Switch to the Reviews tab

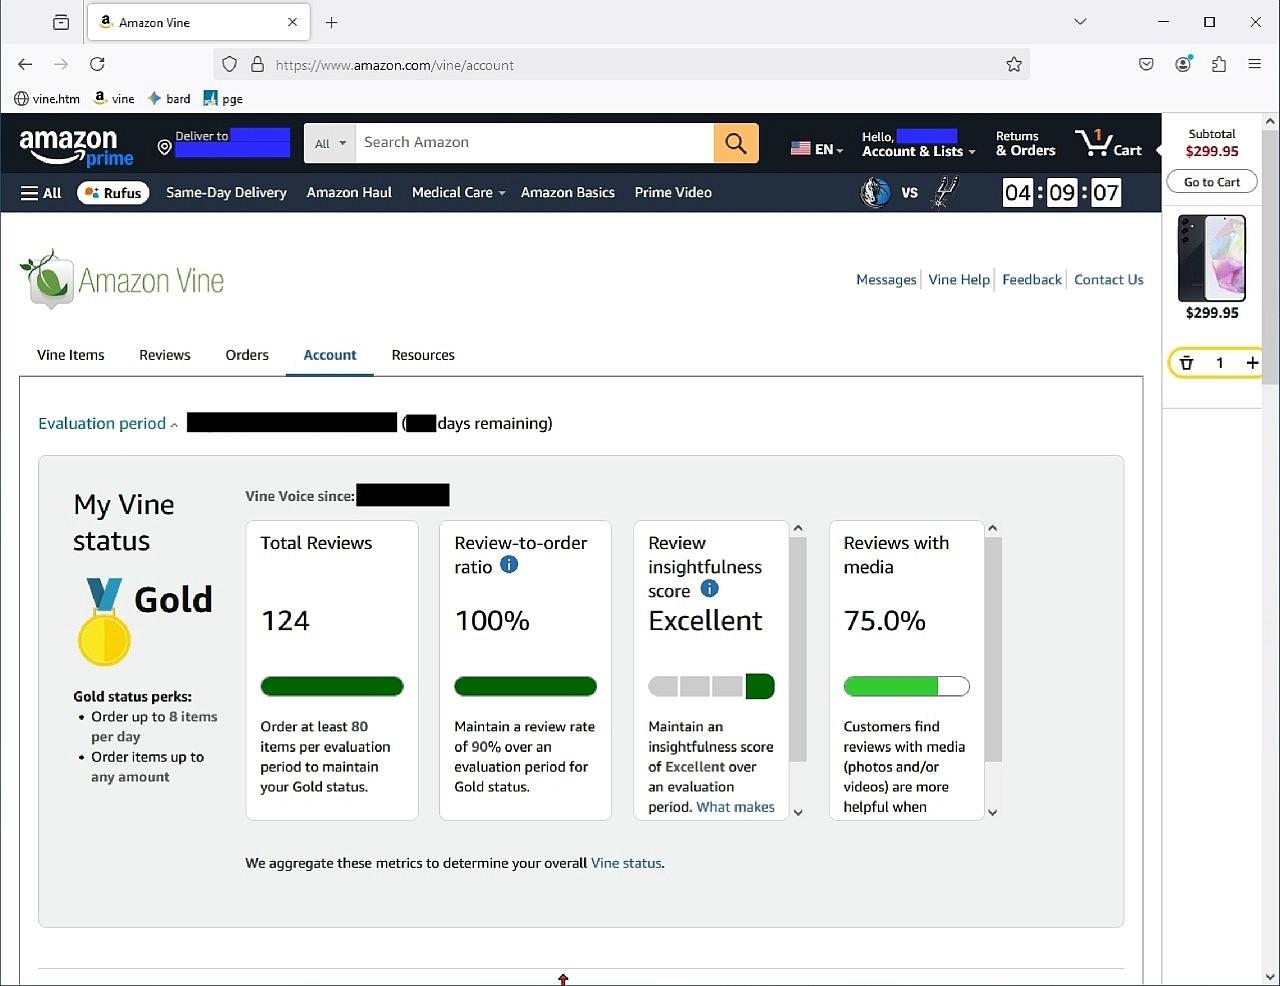tap(165, 355)
